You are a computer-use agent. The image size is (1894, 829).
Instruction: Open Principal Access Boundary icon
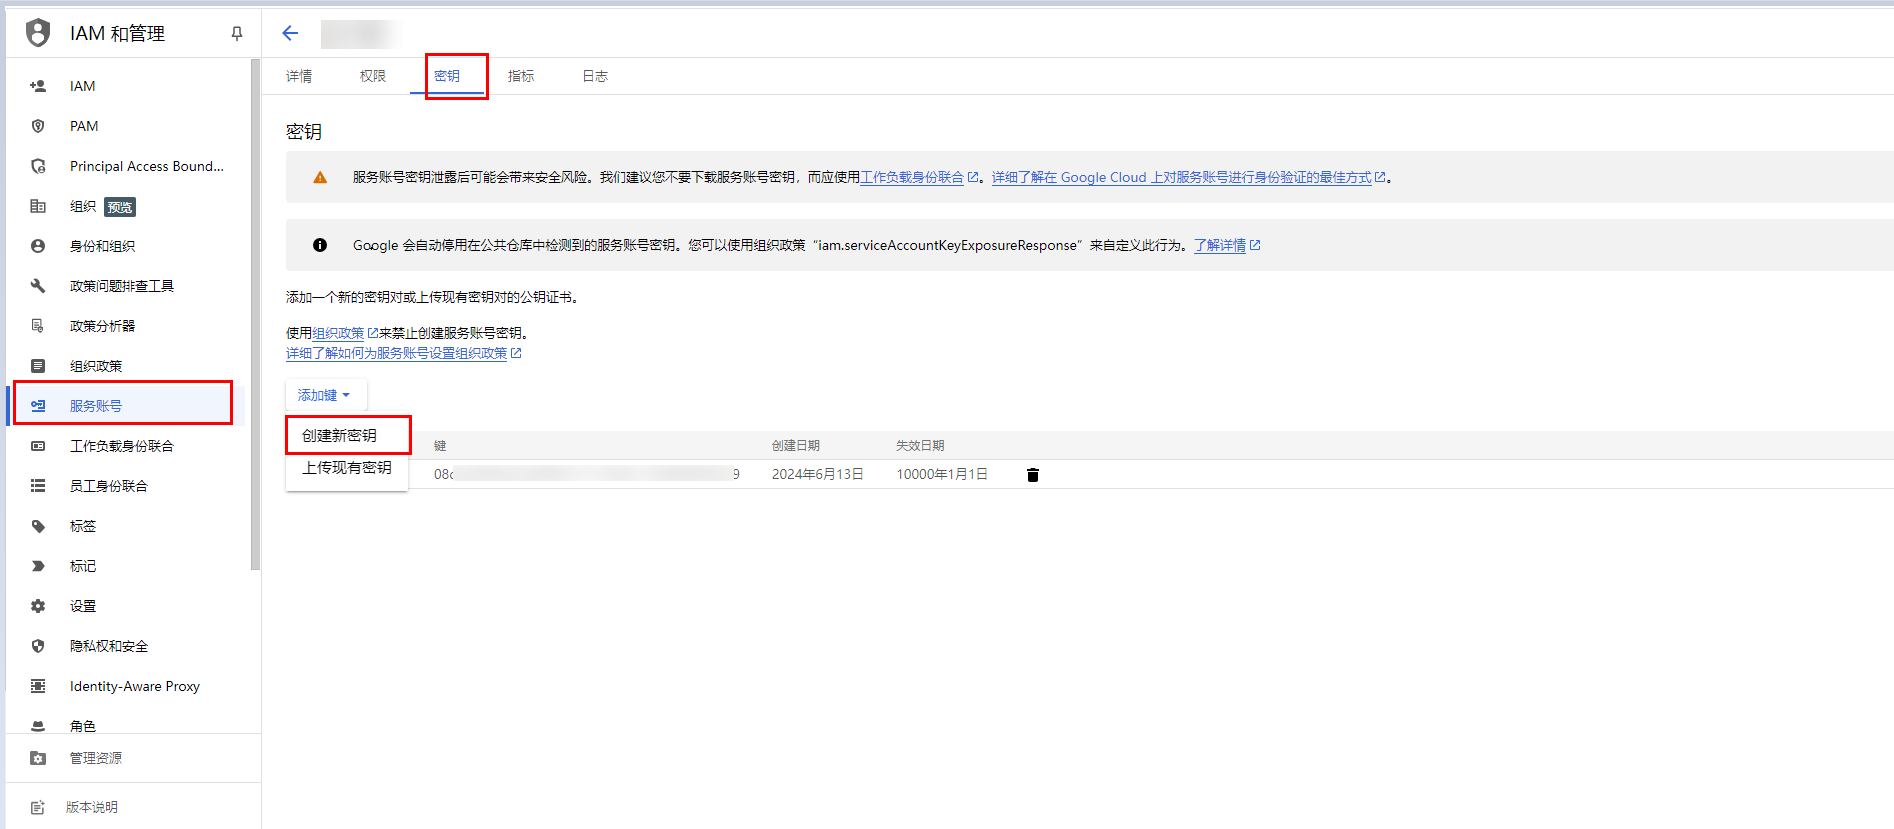[x=38, y=166]
